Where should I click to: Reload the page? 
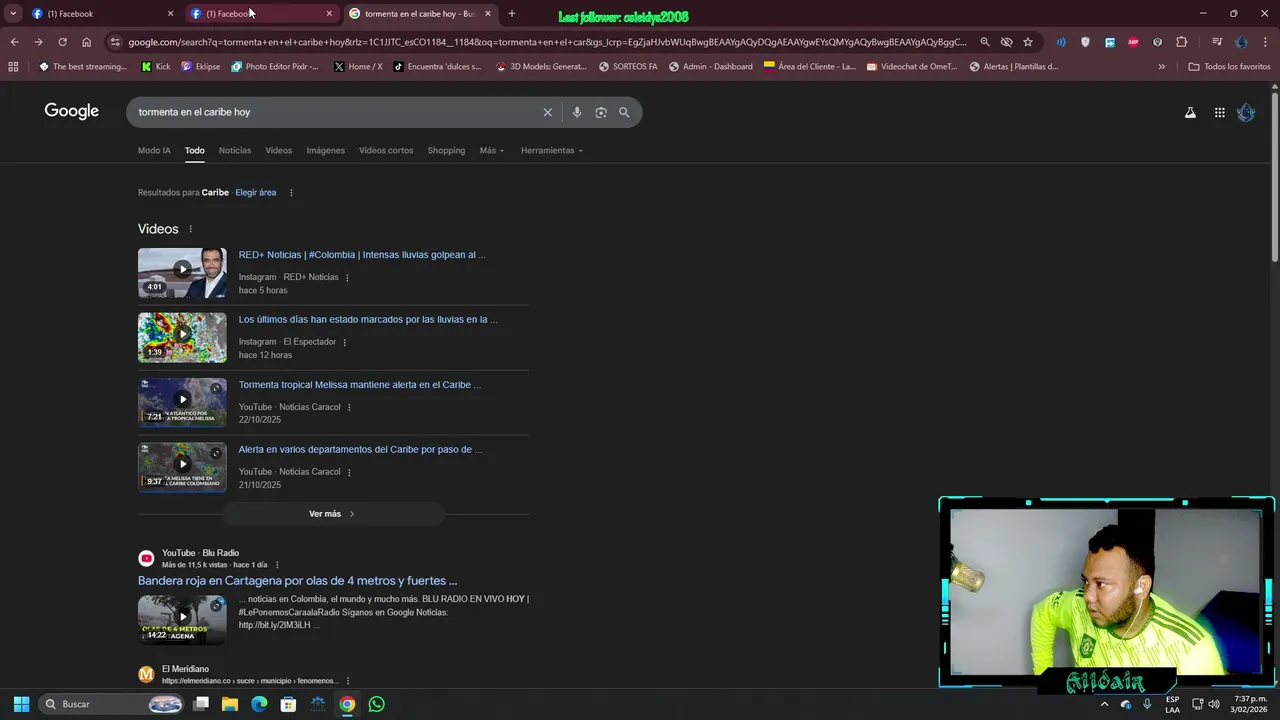62,42
